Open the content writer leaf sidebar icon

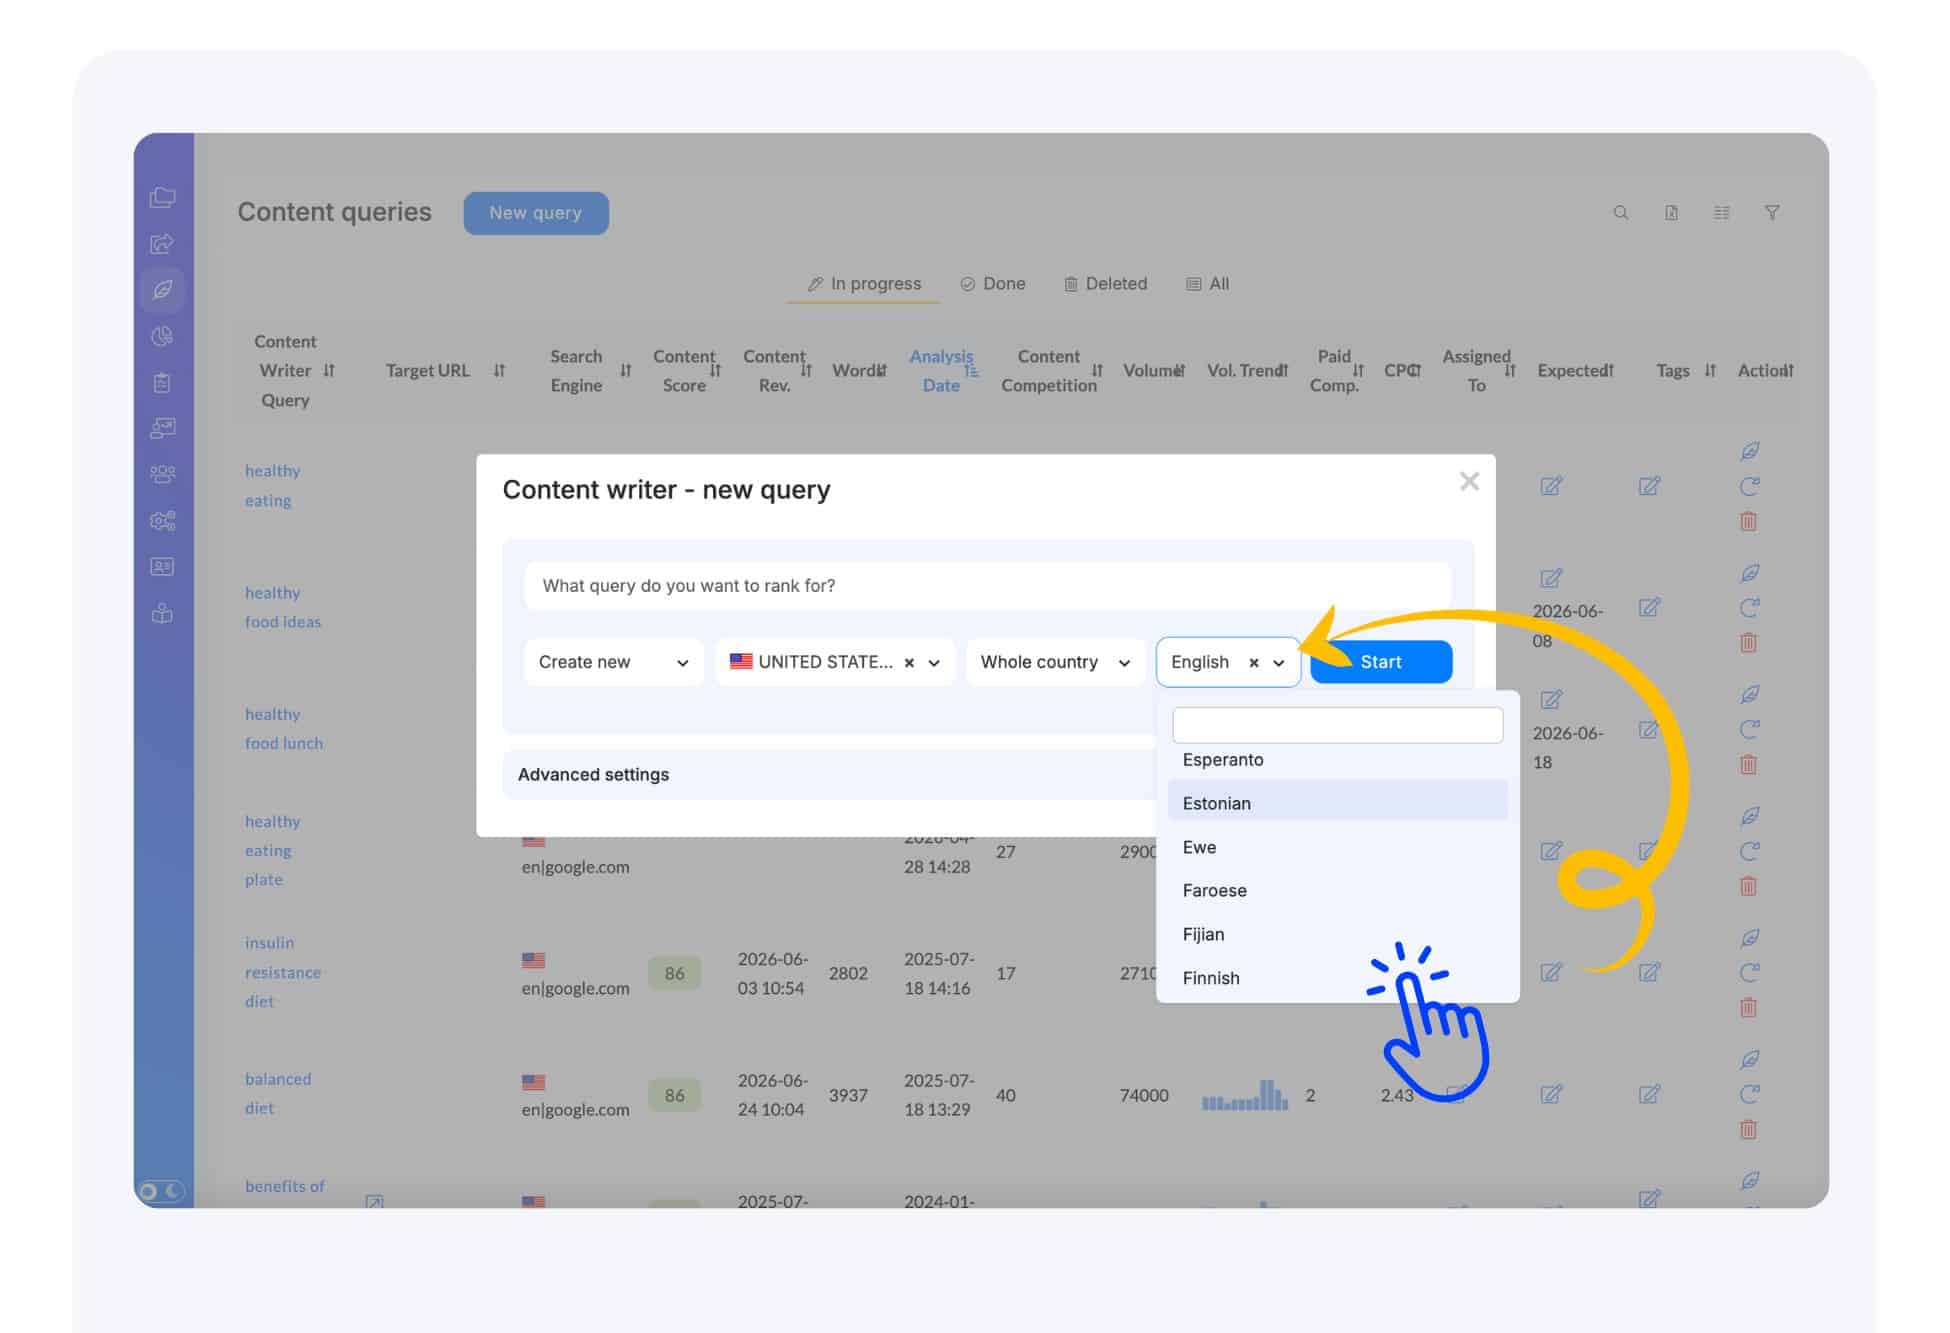click(x=162, y=290)
